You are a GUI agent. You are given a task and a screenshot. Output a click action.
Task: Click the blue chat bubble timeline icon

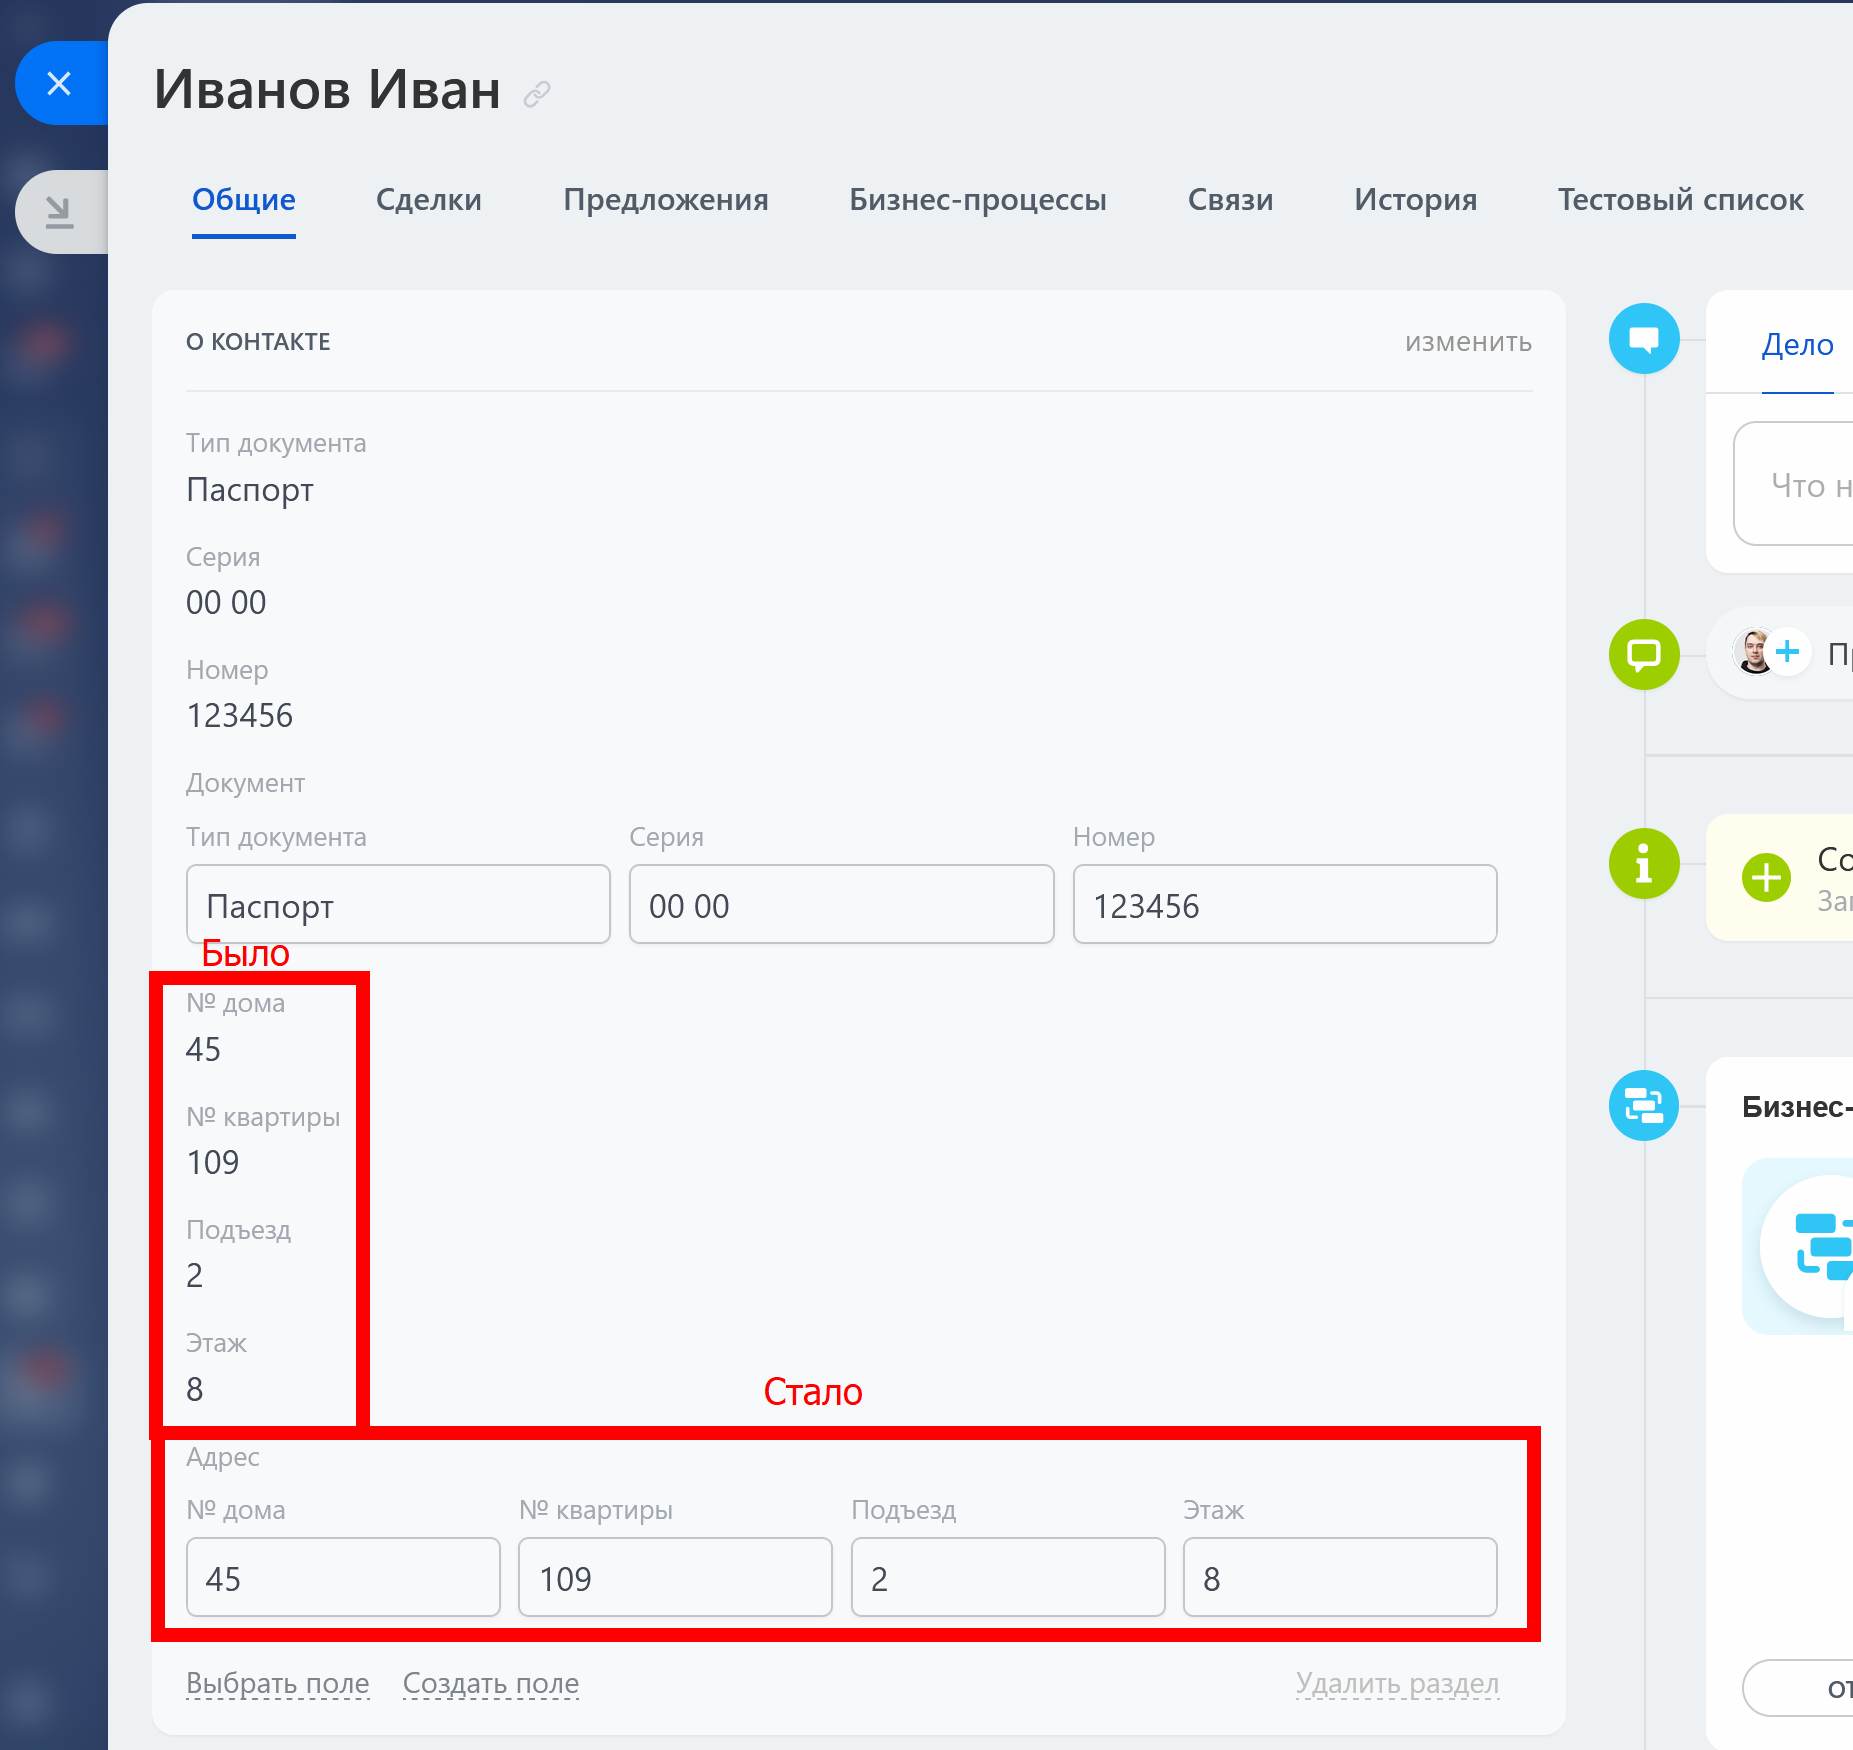[x=1643, y=339]
